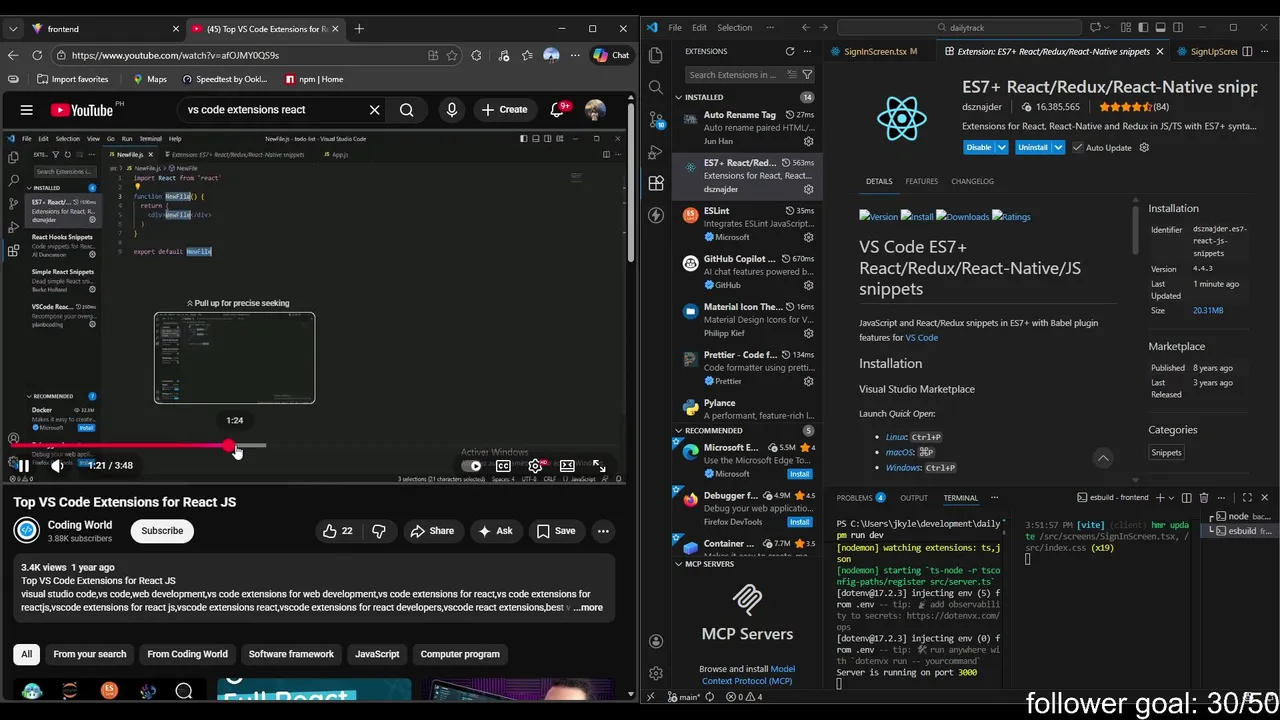Open VS Code Accounts icon in activity bar
The height and width of the screenshot is (720, 1280).
coord(656,641)
